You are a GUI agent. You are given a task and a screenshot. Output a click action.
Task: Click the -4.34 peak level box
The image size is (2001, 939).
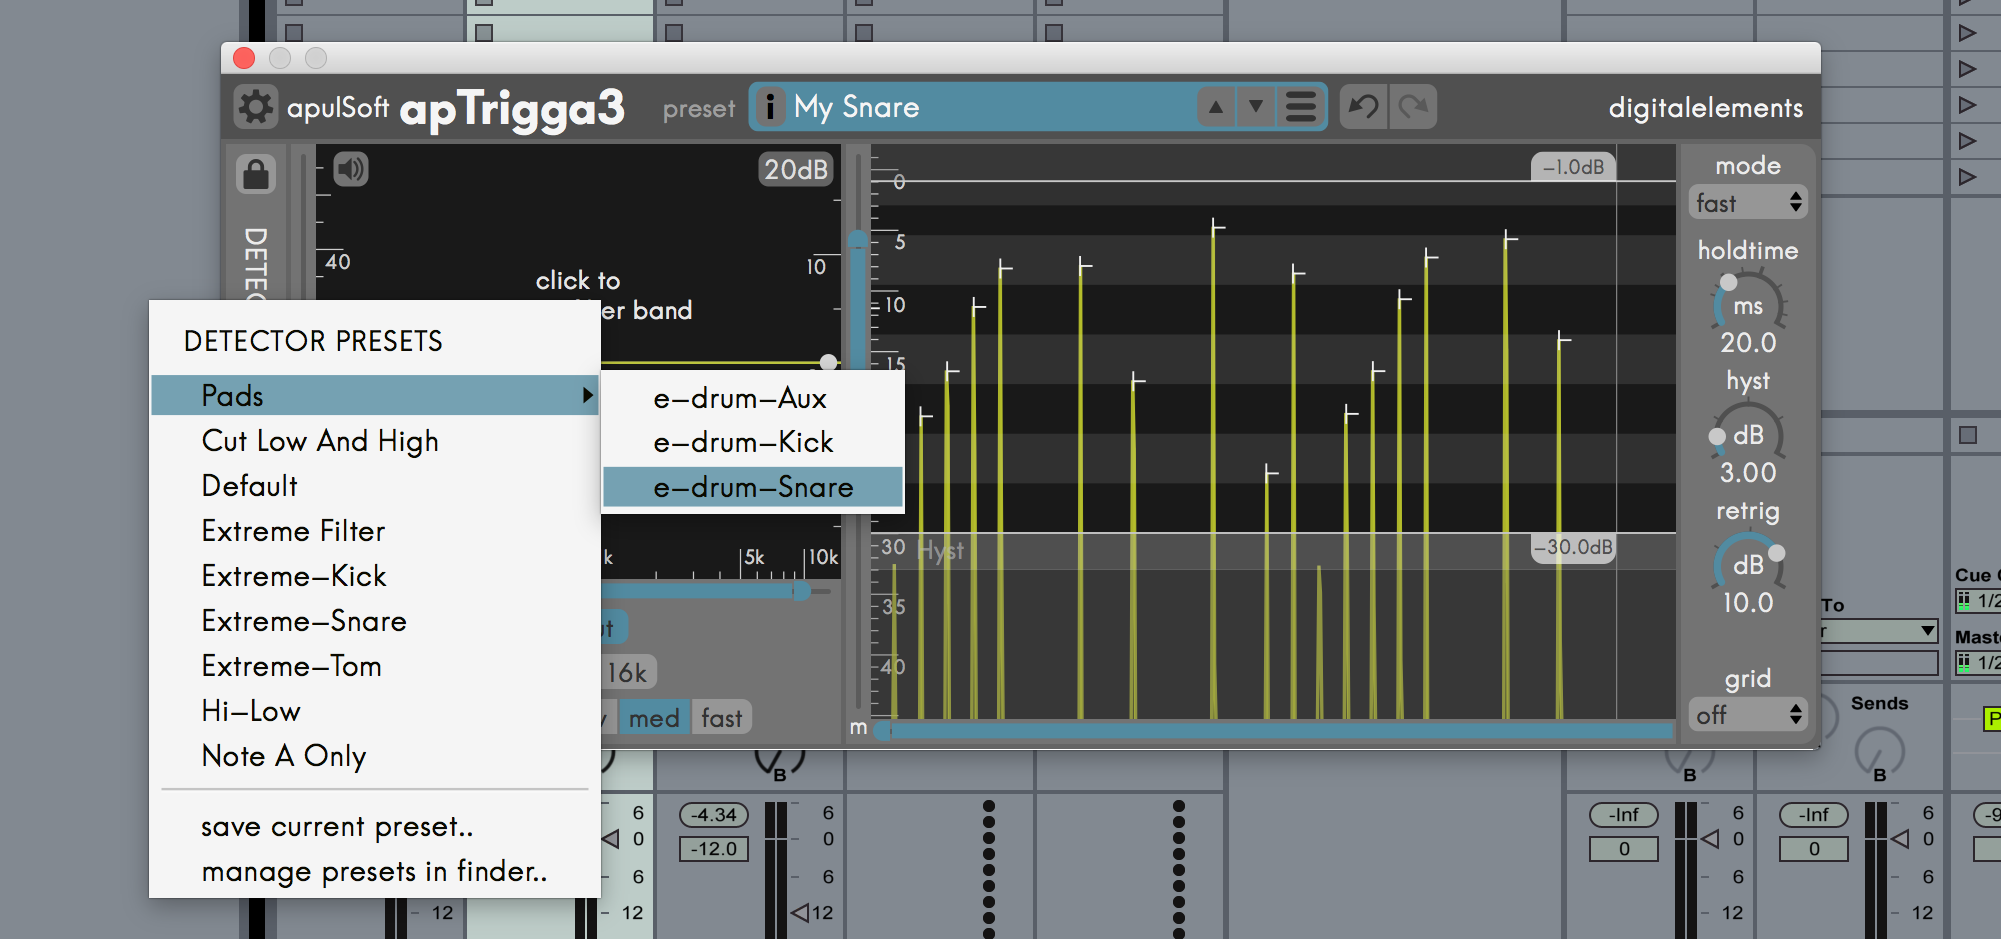pos(714,815)
